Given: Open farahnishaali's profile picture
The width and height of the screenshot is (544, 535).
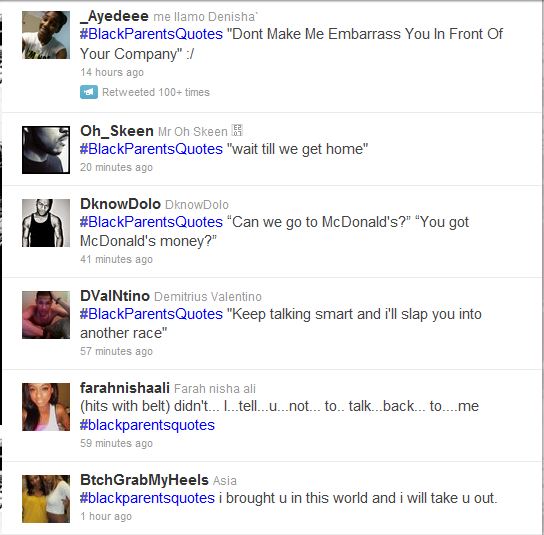Looking at the screenshot, I should point(46,407).
